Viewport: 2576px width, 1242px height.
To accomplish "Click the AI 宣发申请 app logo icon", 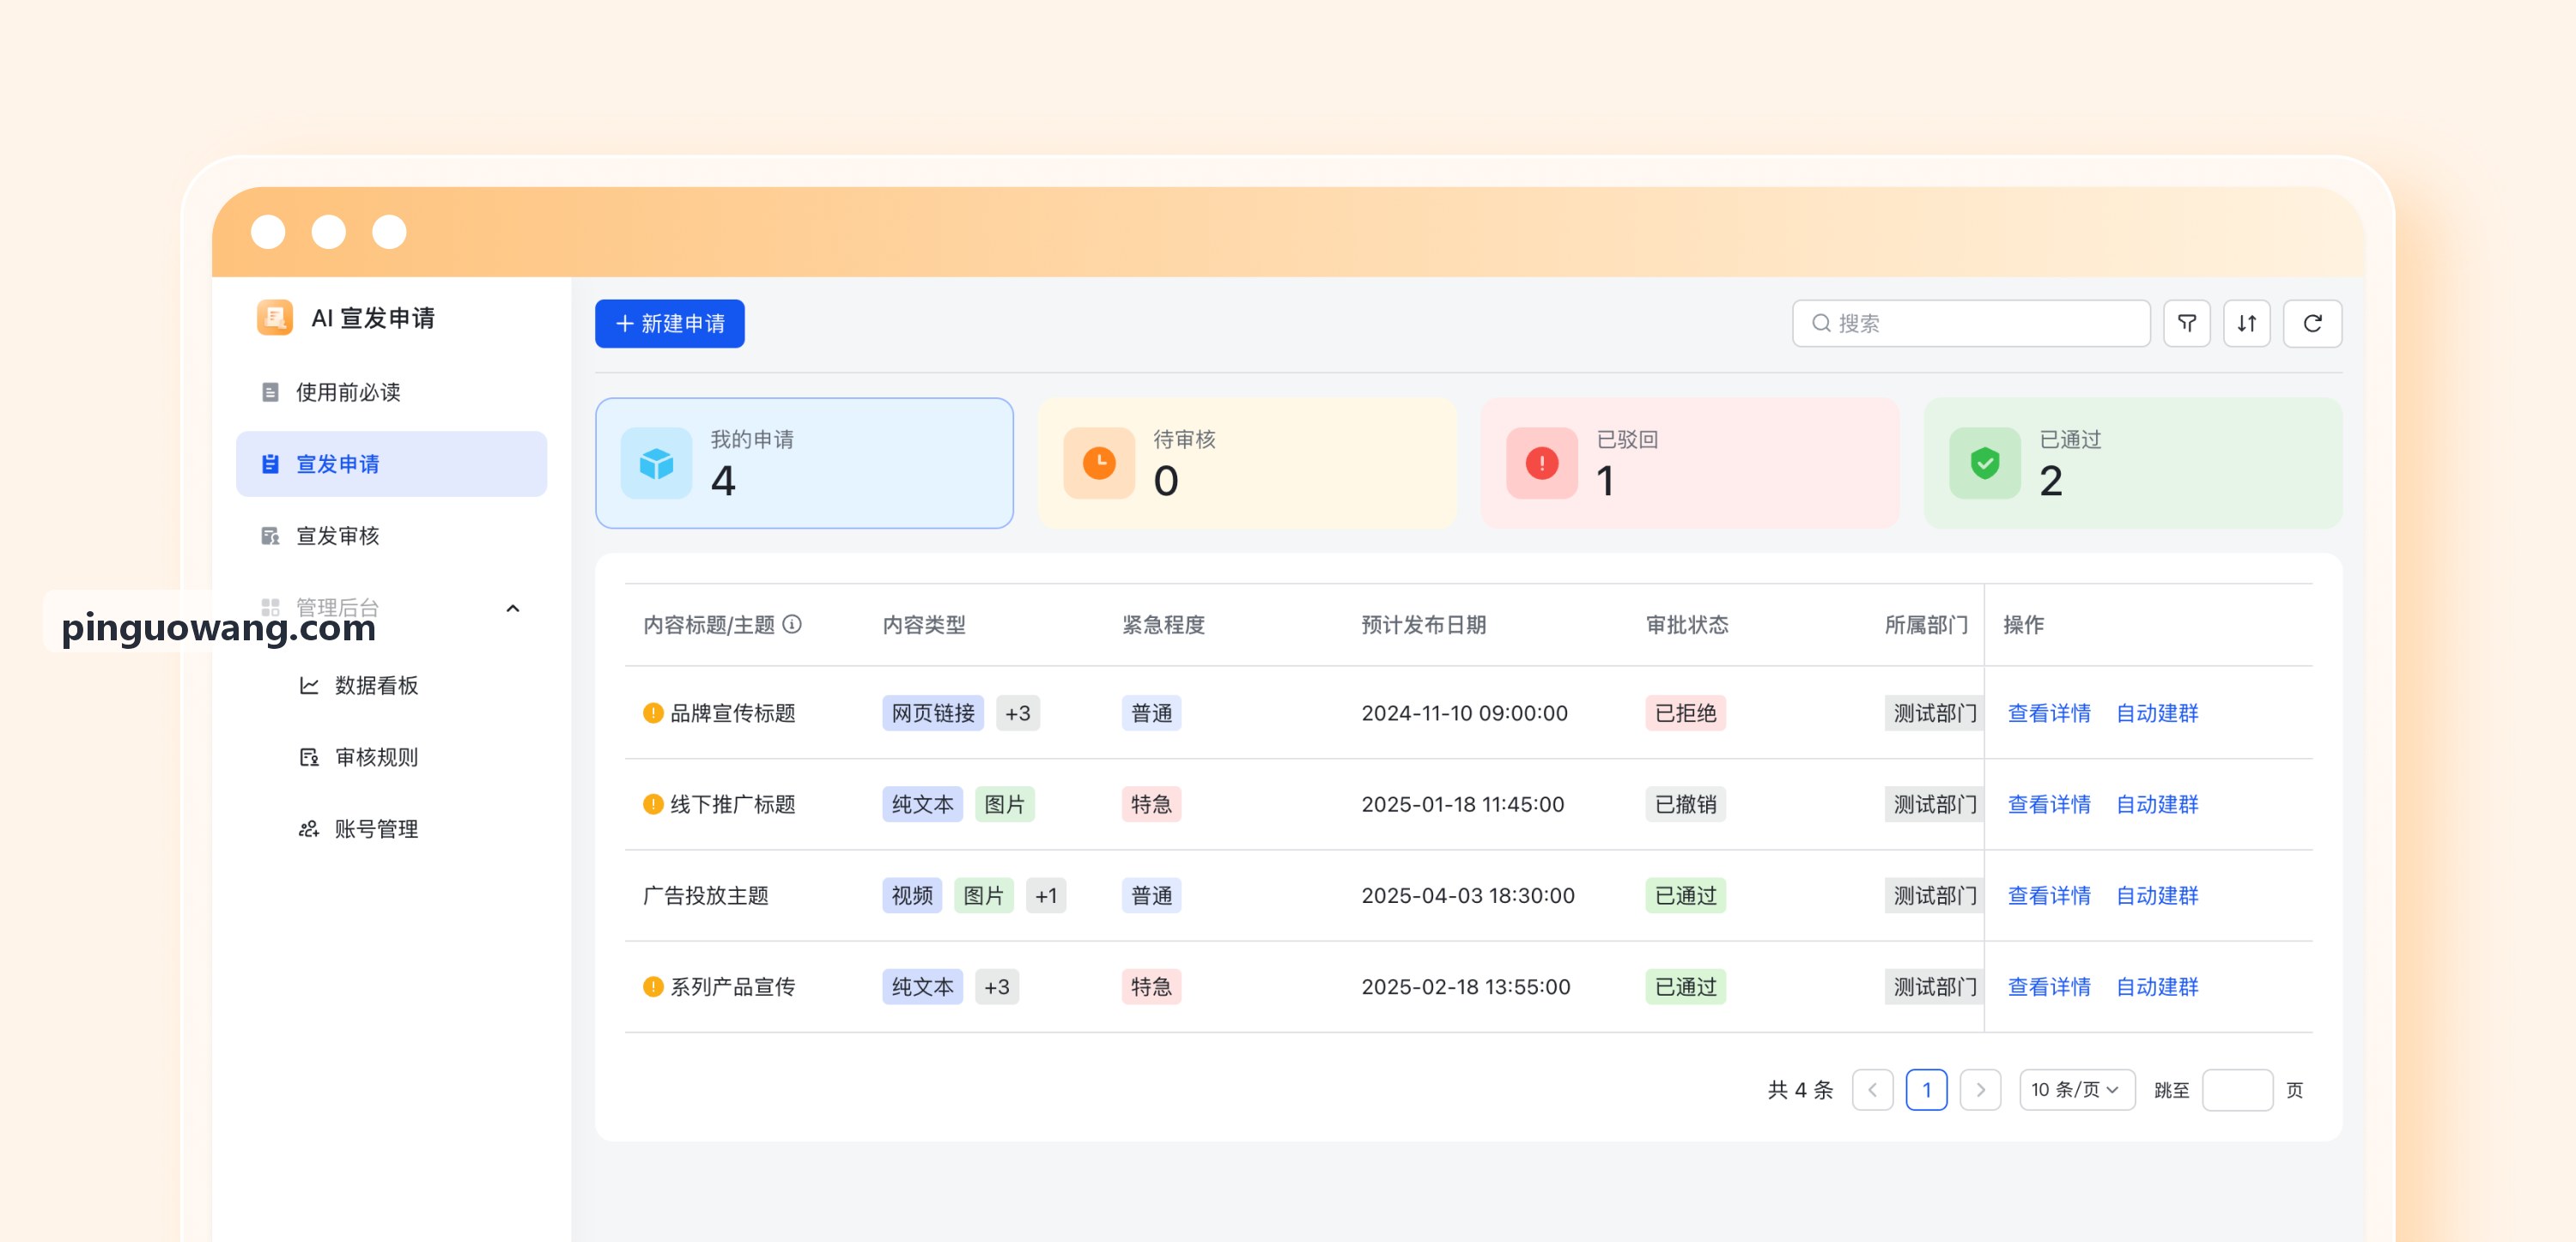I will coord(274,318).
